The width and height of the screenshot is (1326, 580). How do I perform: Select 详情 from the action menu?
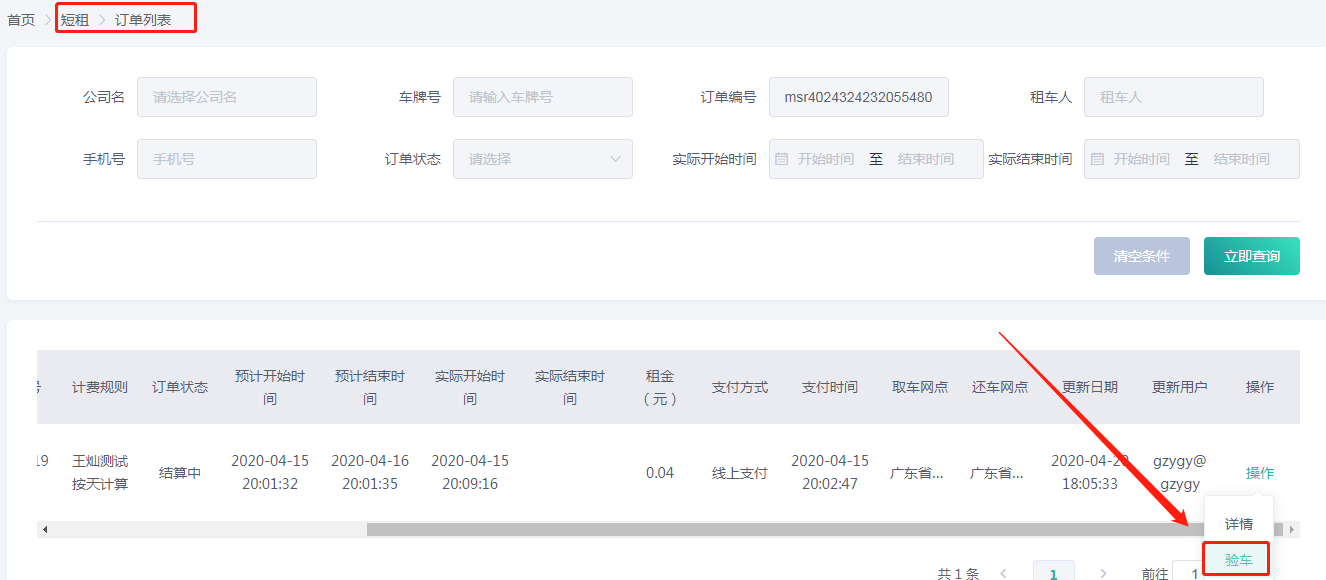[x=1238, y=524]
